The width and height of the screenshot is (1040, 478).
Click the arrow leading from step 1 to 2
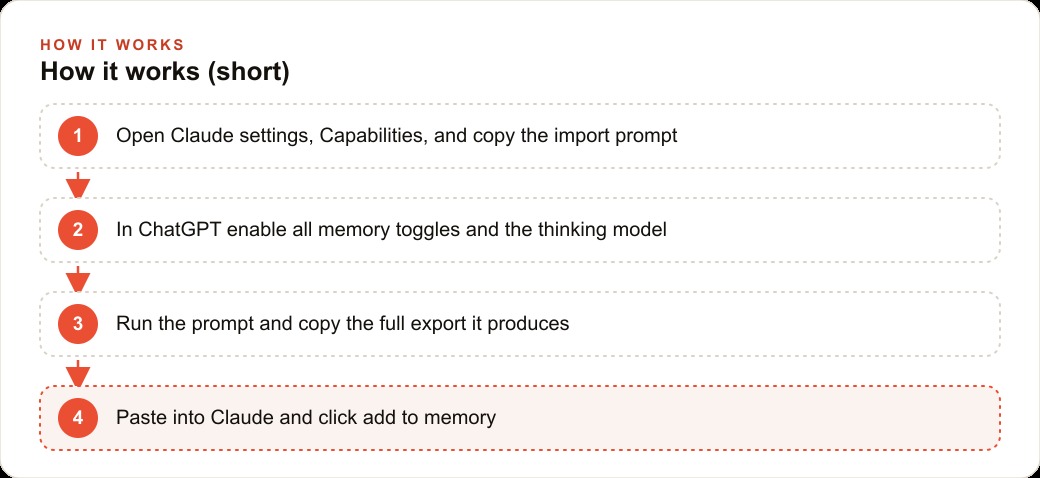78,184
